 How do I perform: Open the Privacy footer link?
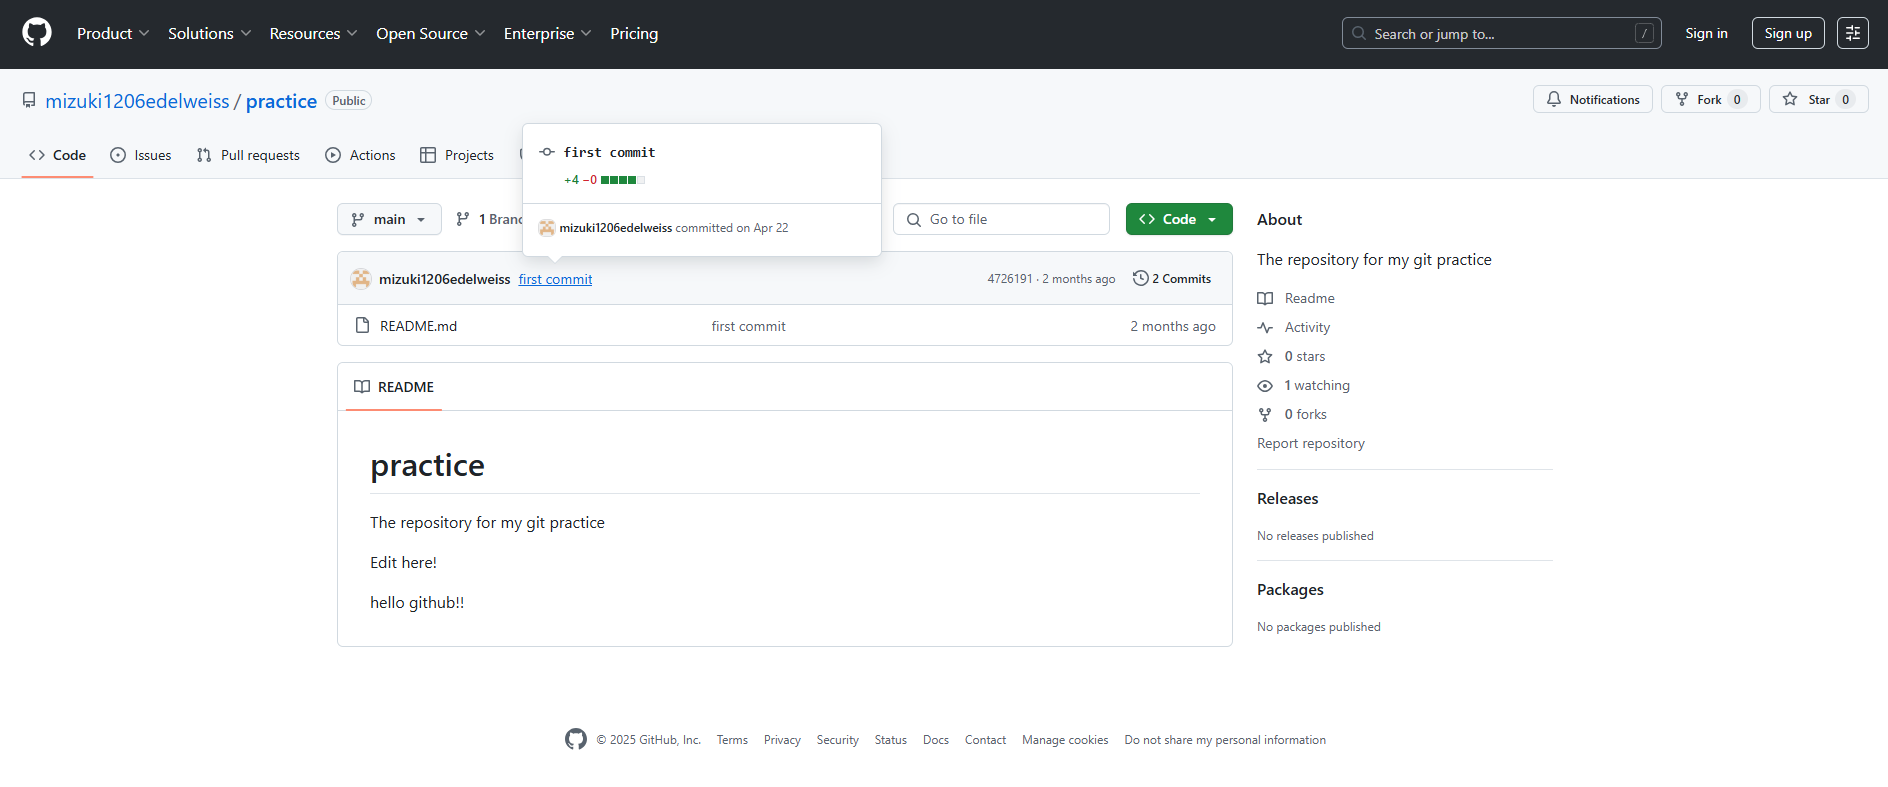[x=782, y=740]
